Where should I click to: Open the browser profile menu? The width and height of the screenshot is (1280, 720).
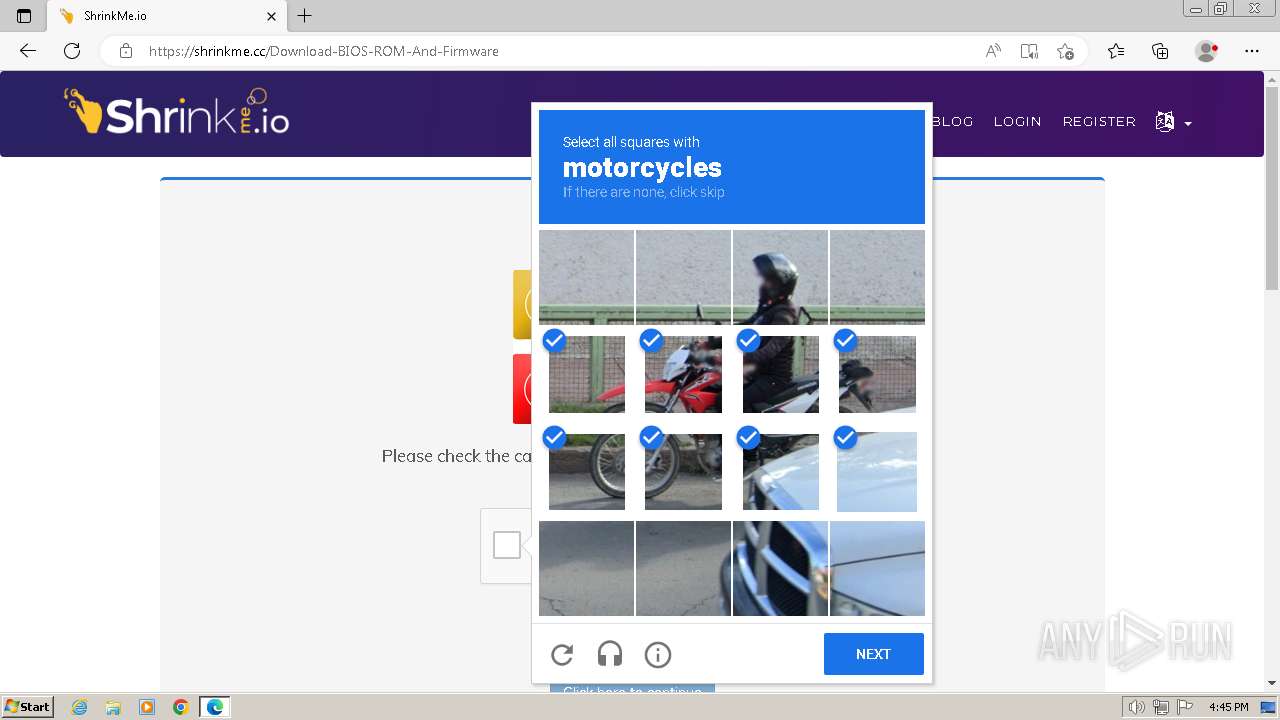coord(1207,51)
